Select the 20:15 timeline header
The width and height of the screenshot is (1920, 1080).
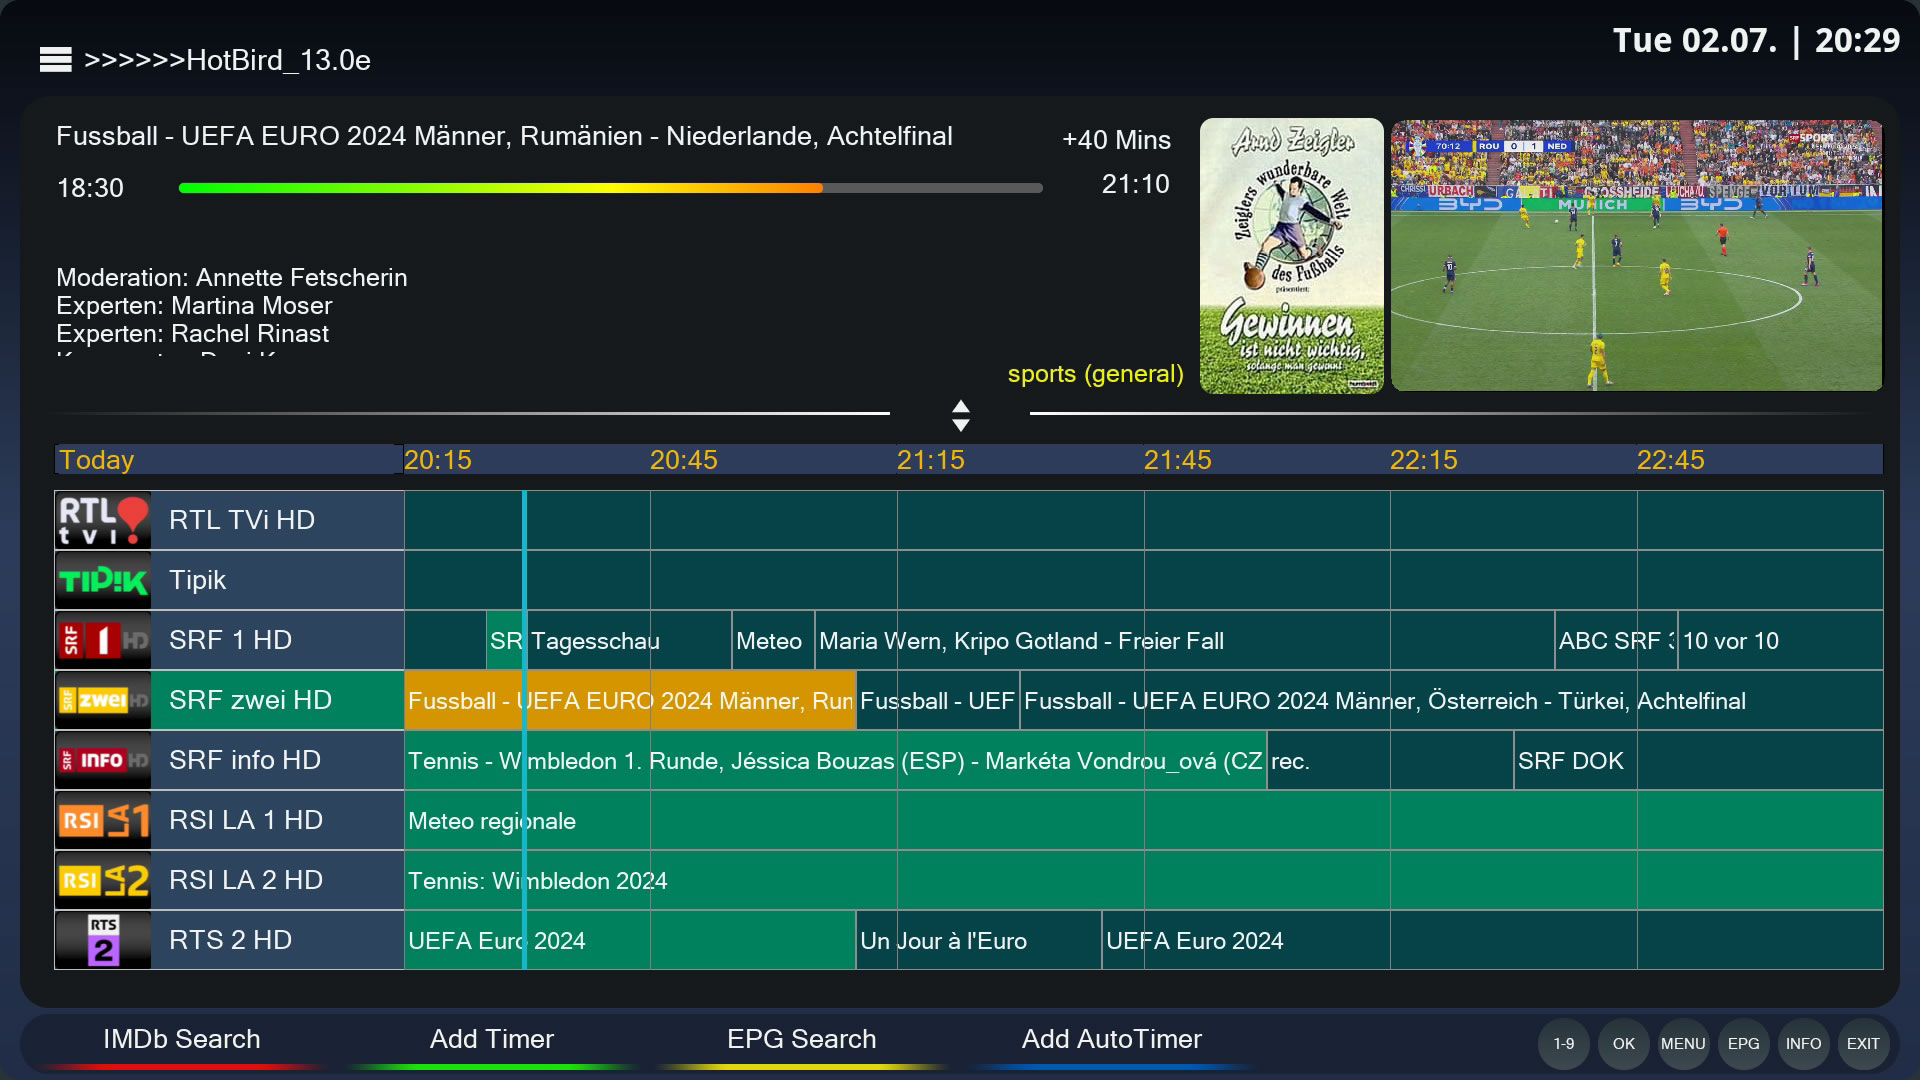pyautogui.click(x=438, y=460)
